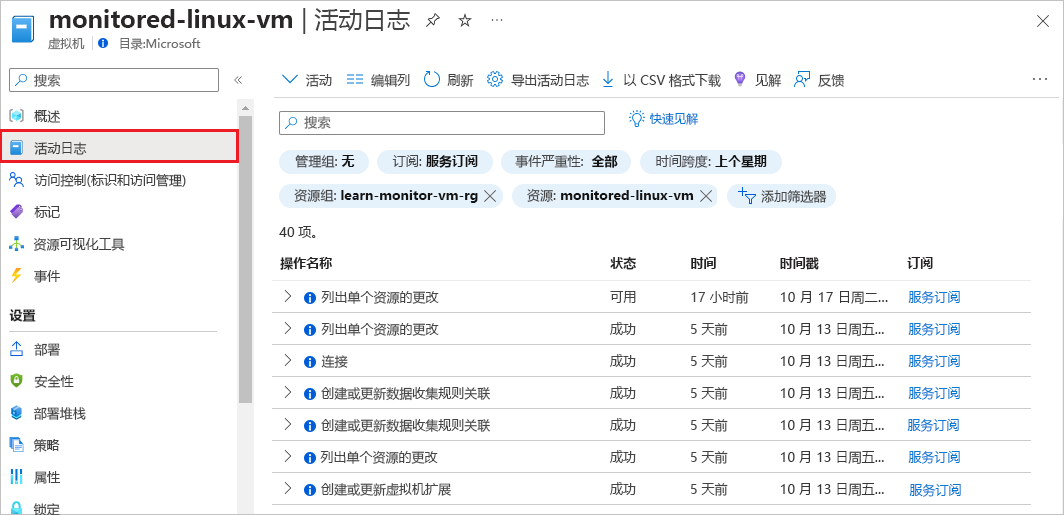Expand the 活动 dropdown in toolbar
The image size is (1064, 515).
(307, 80)
